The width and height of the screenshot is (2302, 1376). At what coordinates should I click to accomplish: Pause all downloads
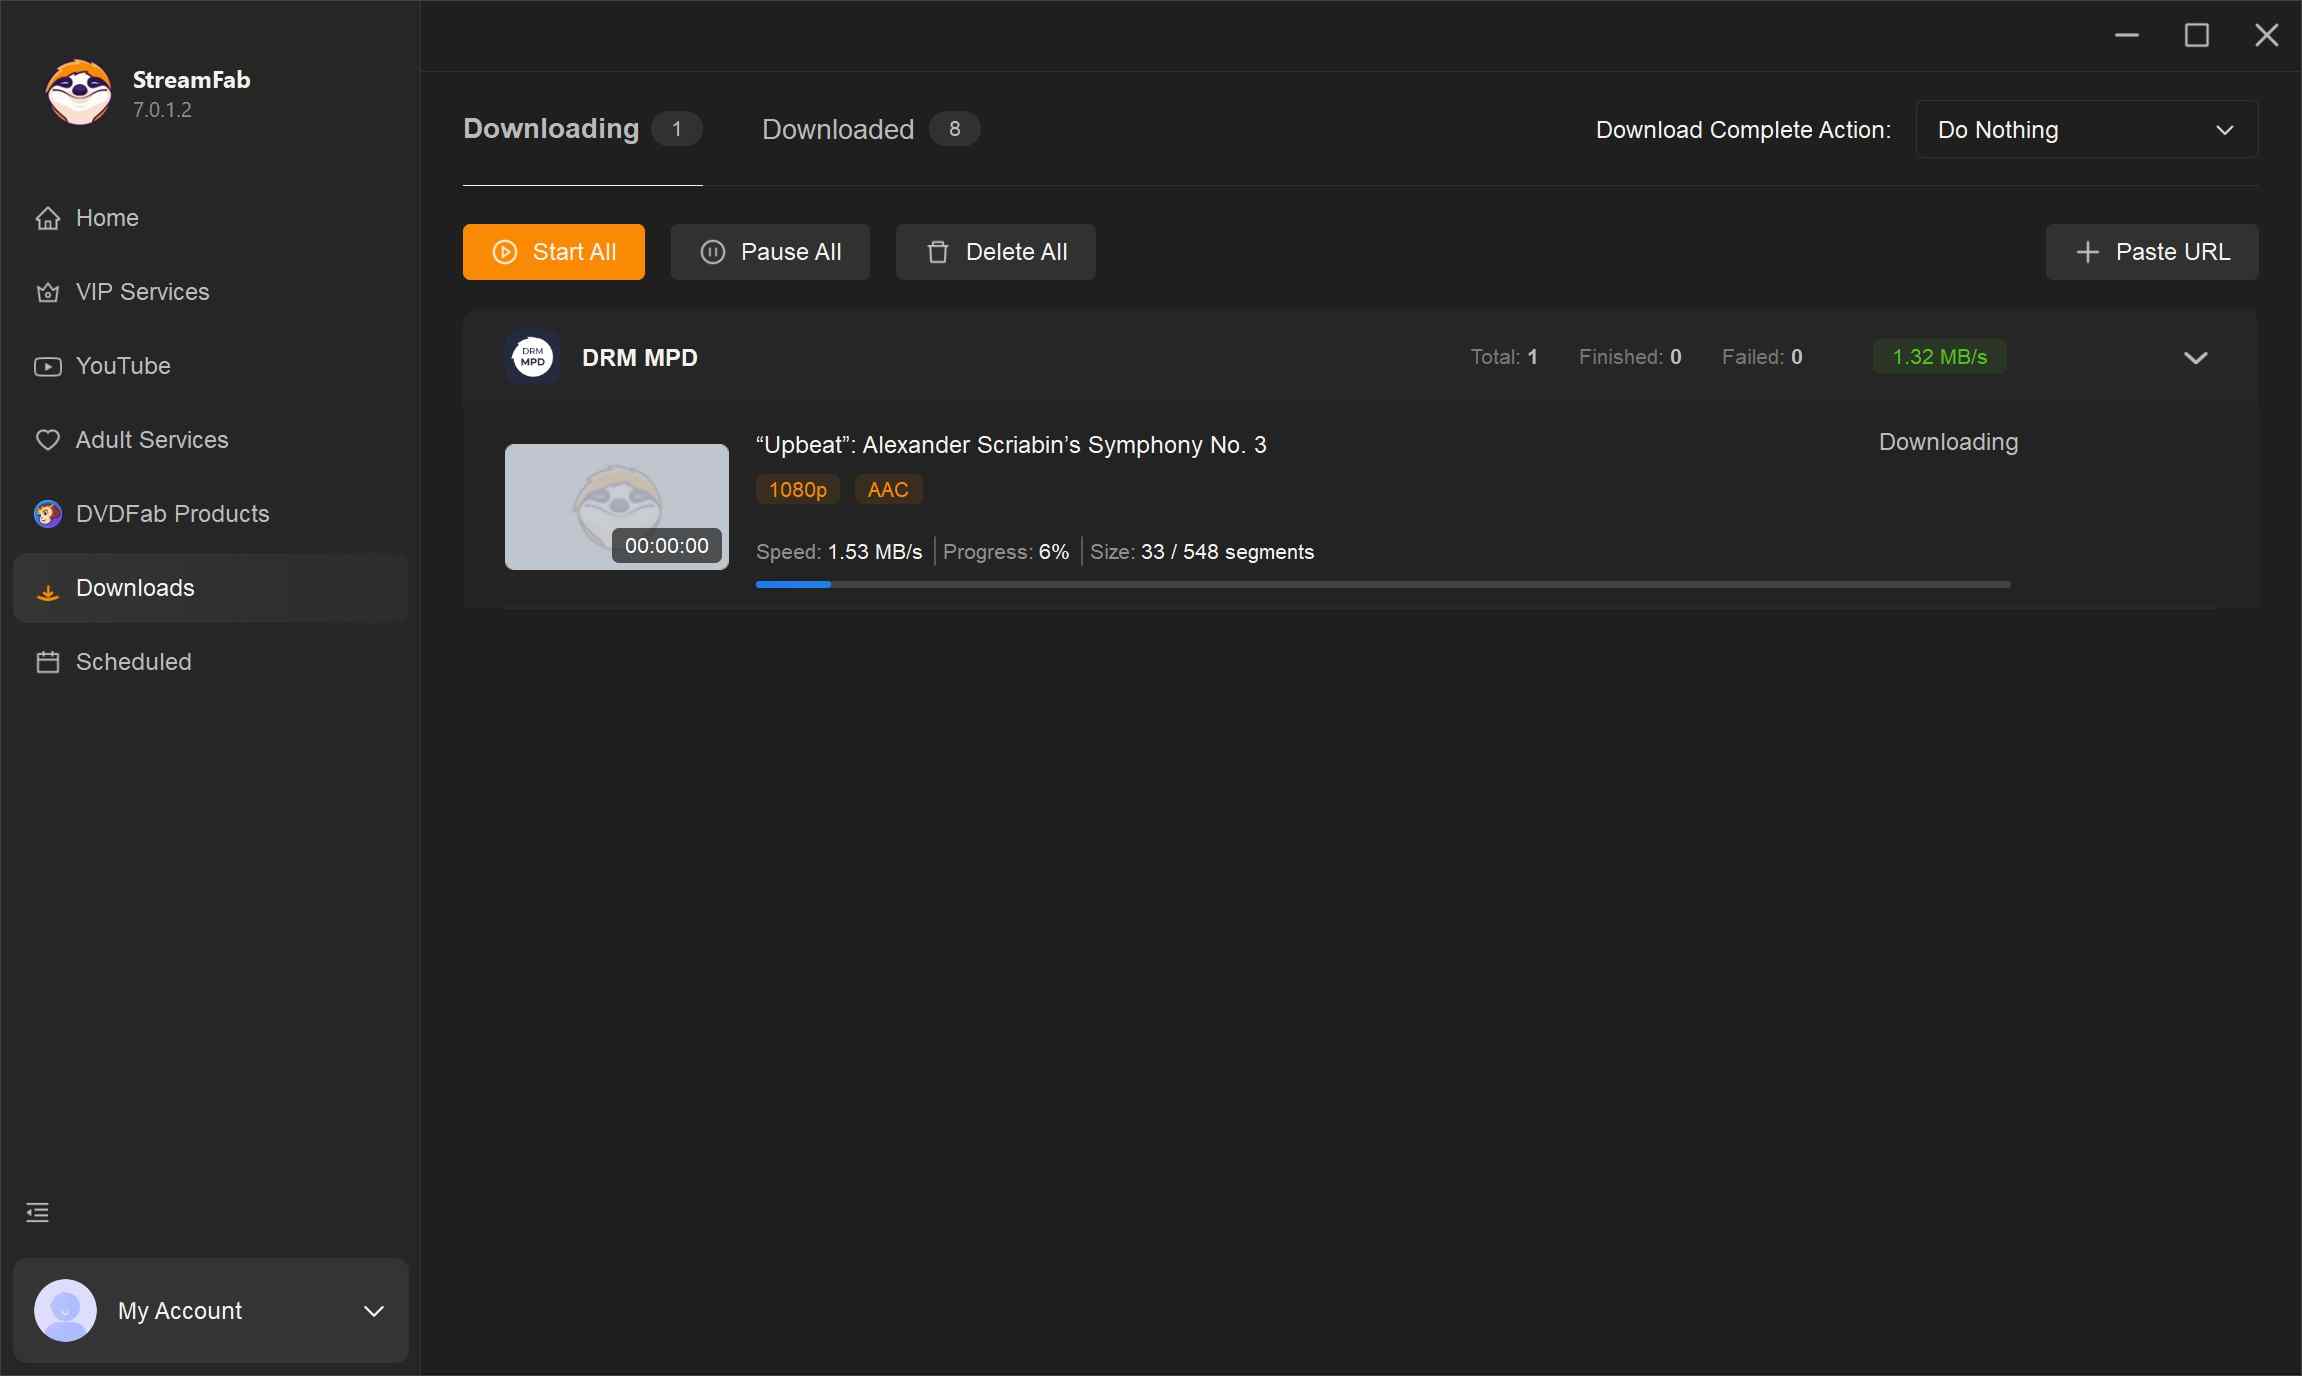[770, 252]
